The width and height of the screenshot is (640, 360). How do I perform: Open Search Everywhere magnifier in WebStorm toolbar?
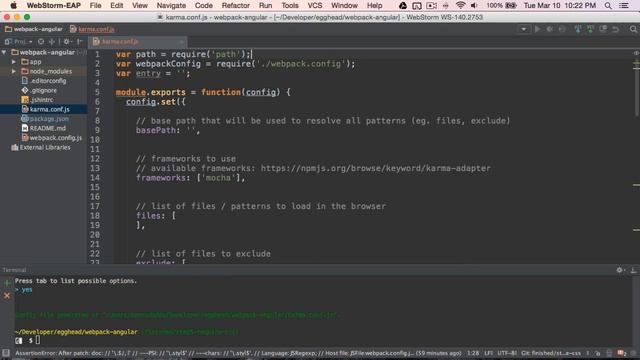(633, 29)
